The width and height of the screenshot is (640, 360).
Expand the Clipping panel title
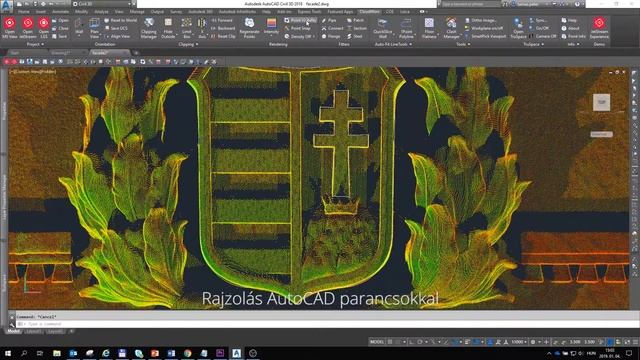188,44
